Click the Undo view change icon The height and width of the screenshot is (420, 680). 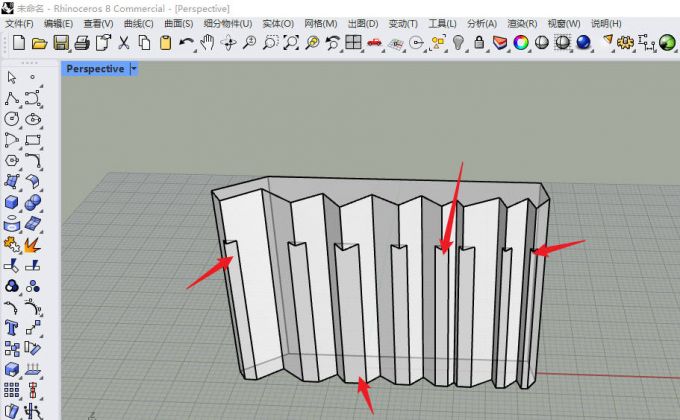coord(333,43)
